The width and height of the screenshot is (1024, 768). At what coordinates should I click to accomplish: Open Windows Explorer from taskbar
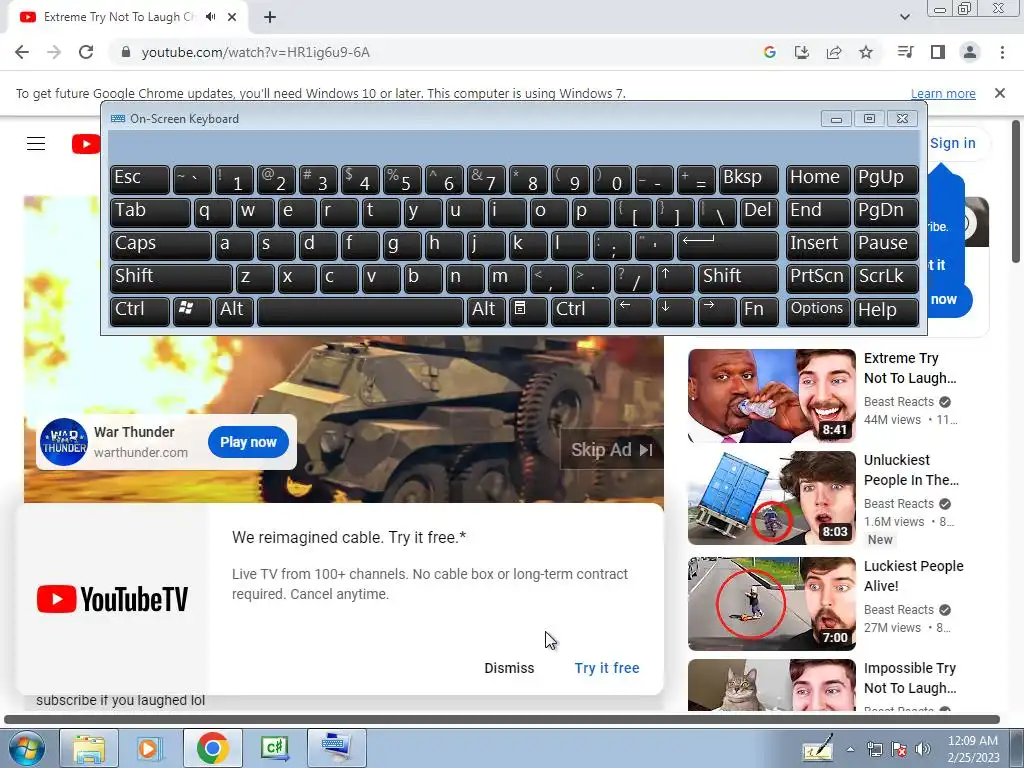tap(89, 748)
